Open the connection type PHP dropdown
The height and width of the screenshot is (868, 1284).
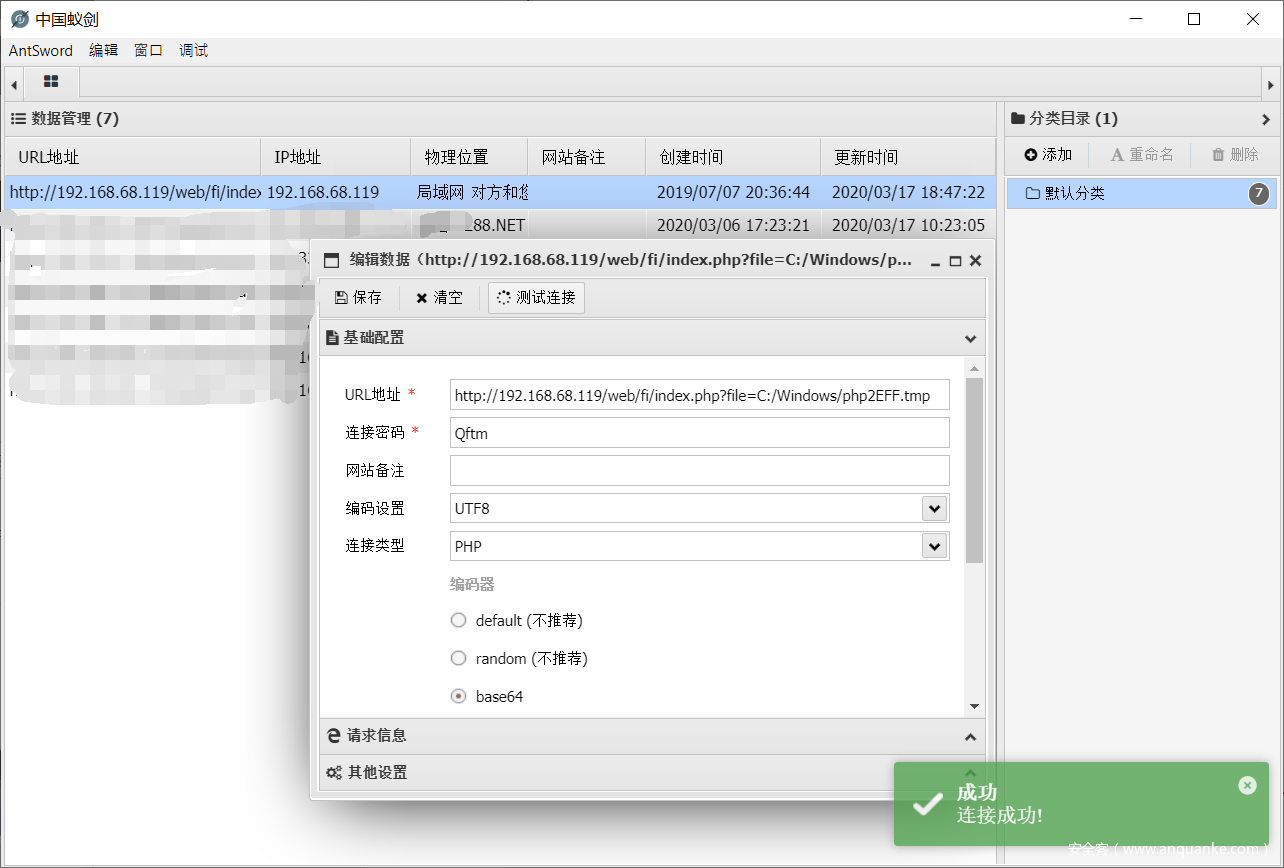click(x=934, y=546)
